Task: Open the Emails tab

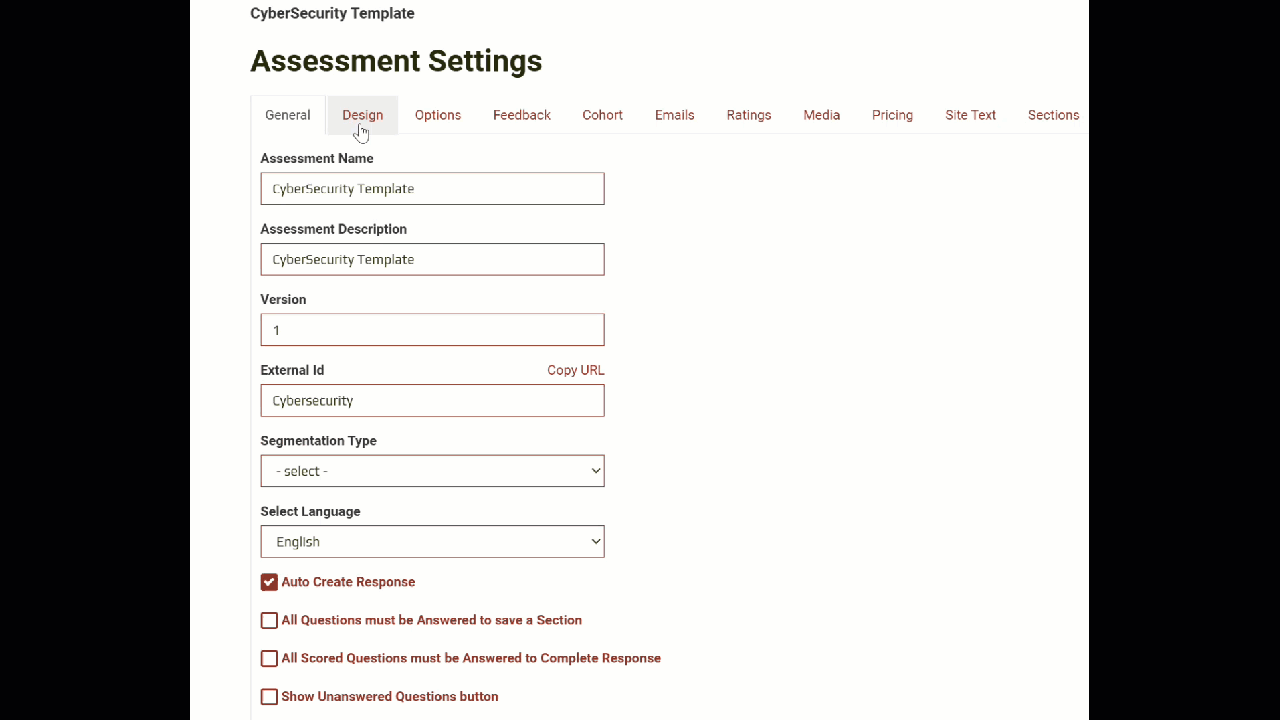Action: 674,115
